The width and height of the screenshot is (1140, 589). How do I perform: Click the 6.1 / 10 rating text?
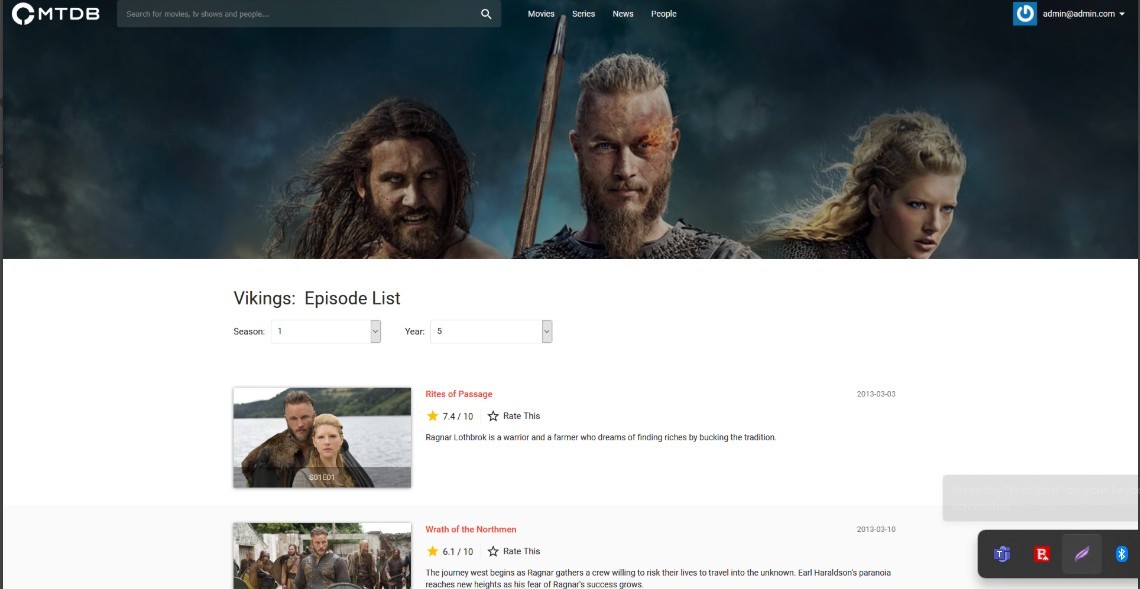tap(457, 551)
